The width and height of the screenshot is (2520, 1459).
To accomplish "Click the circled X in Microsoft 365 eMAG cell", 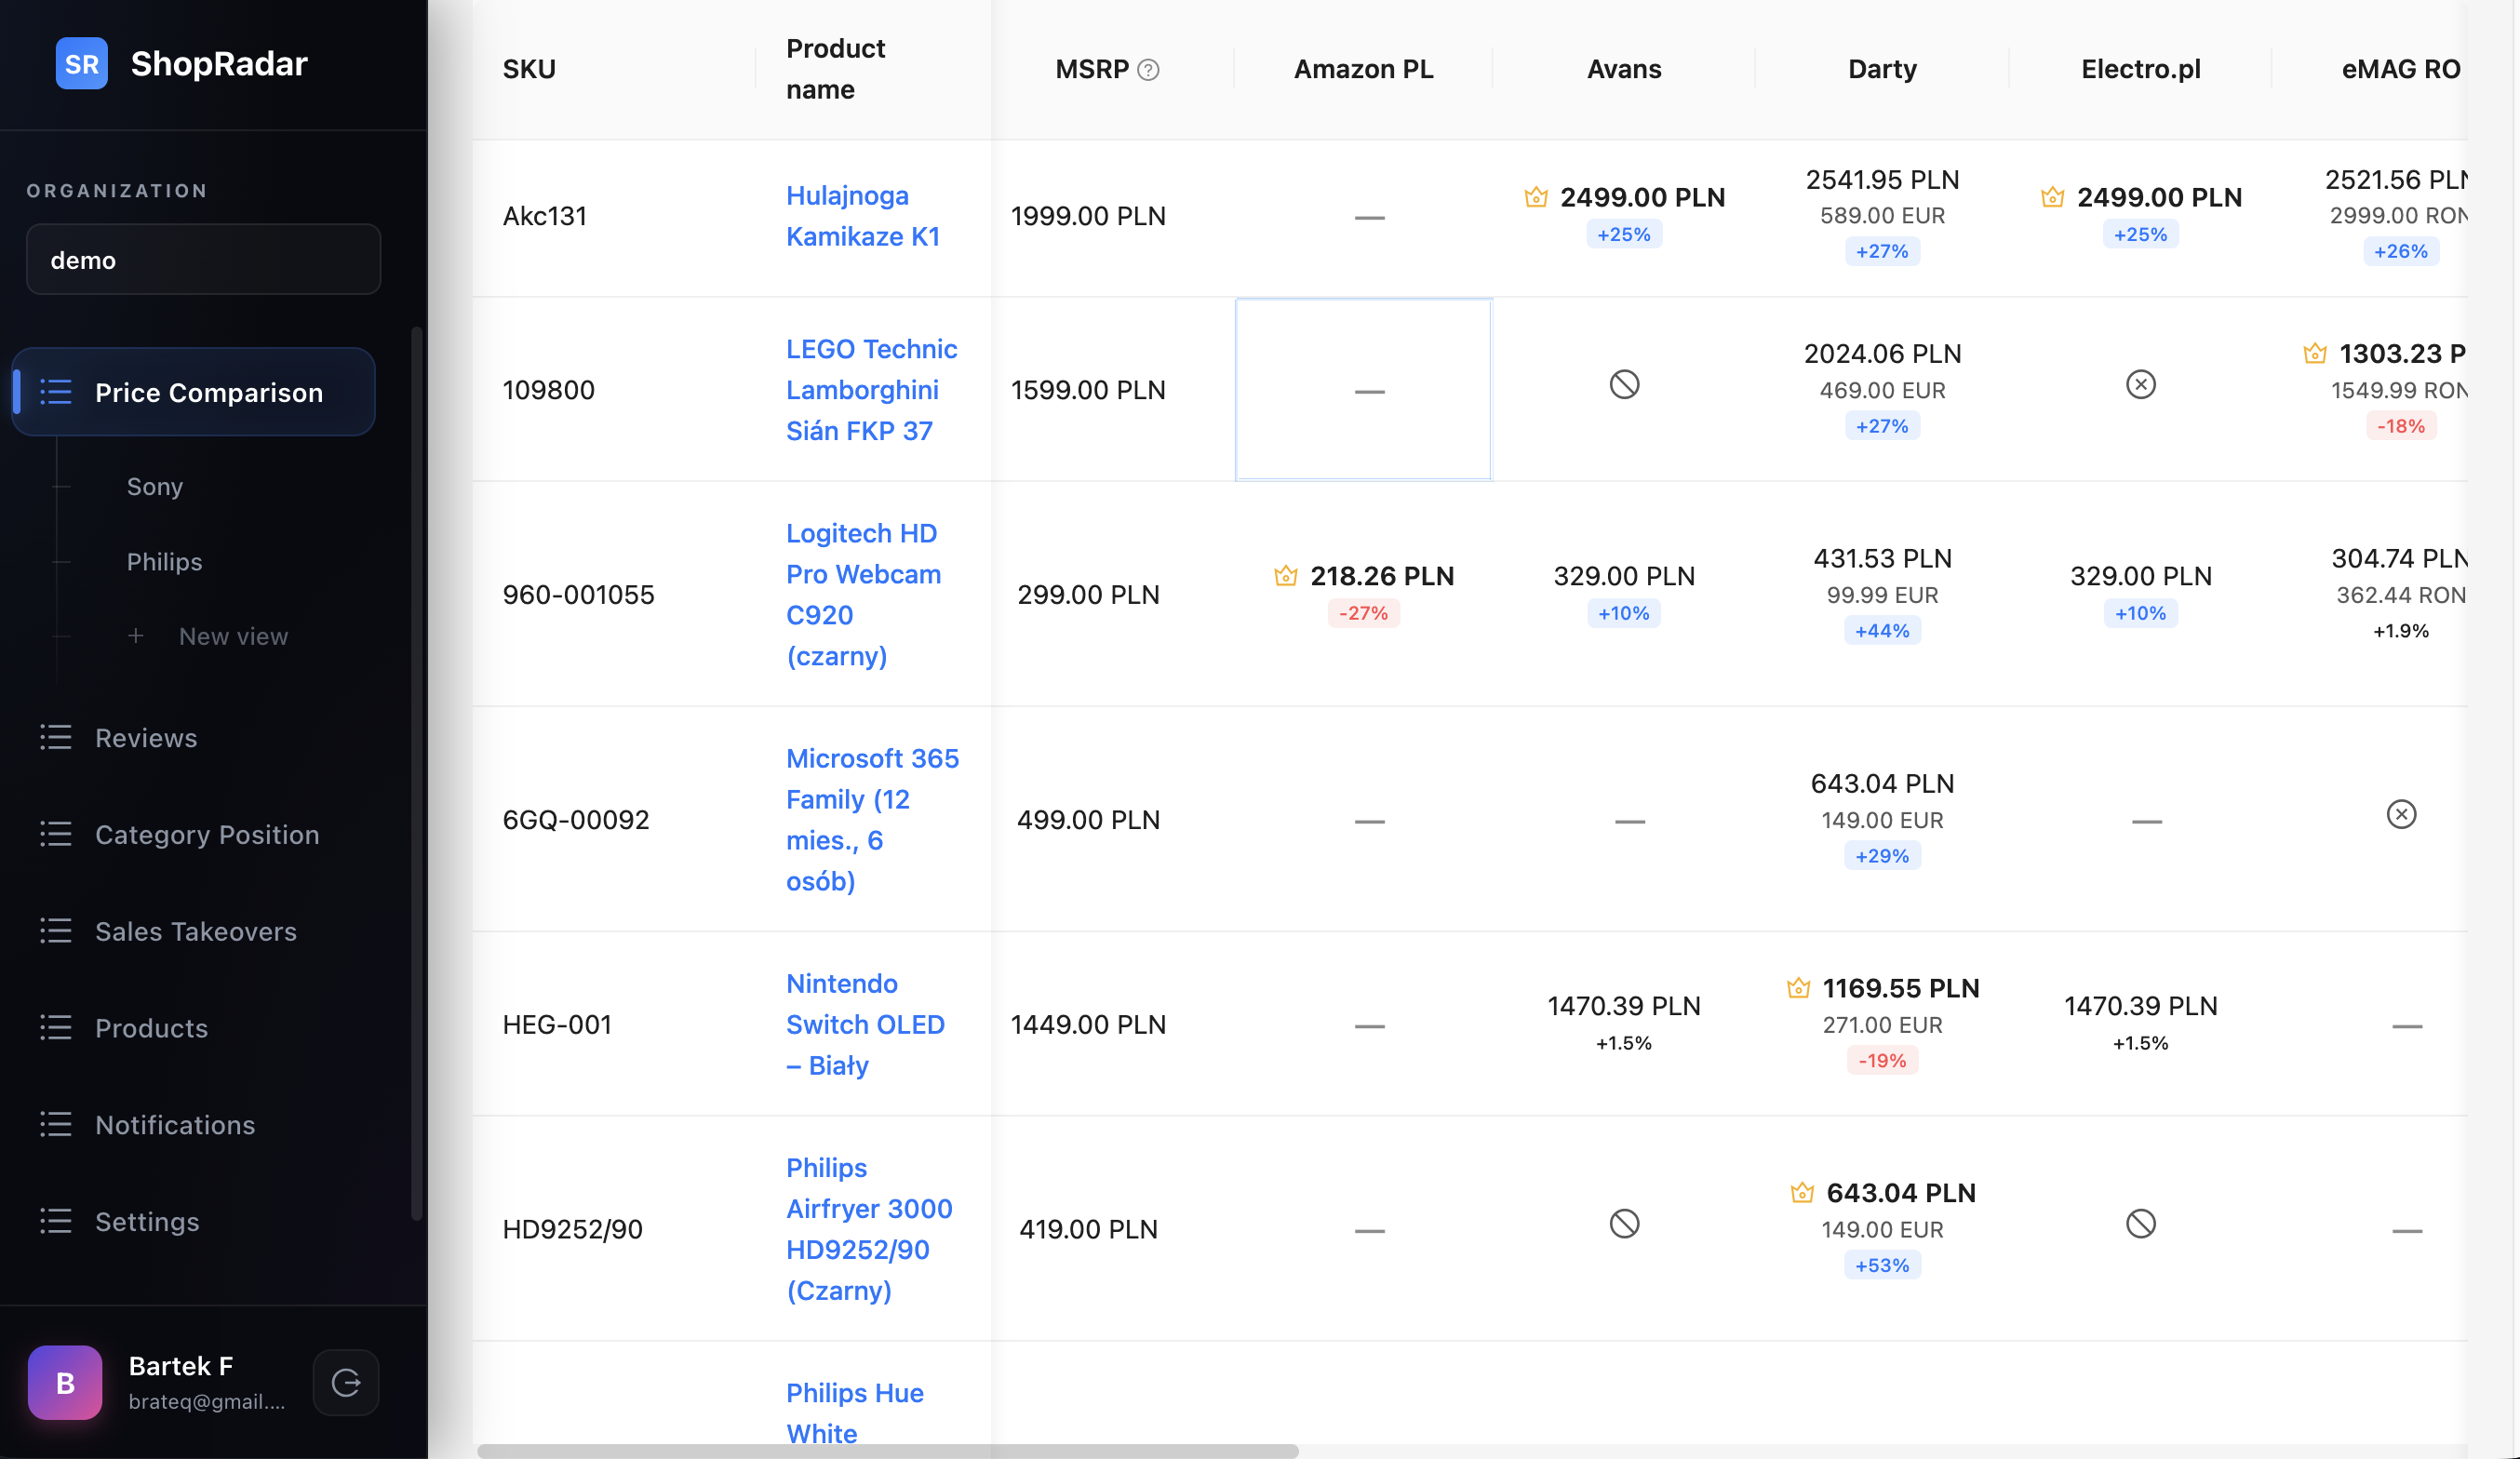I will 2401,814.
